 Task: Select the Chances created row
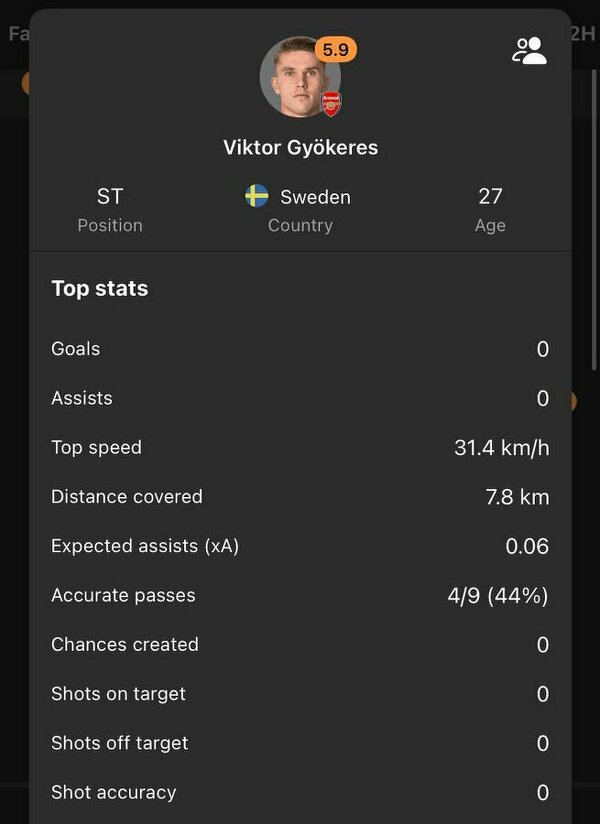click(x=300, y=645)
